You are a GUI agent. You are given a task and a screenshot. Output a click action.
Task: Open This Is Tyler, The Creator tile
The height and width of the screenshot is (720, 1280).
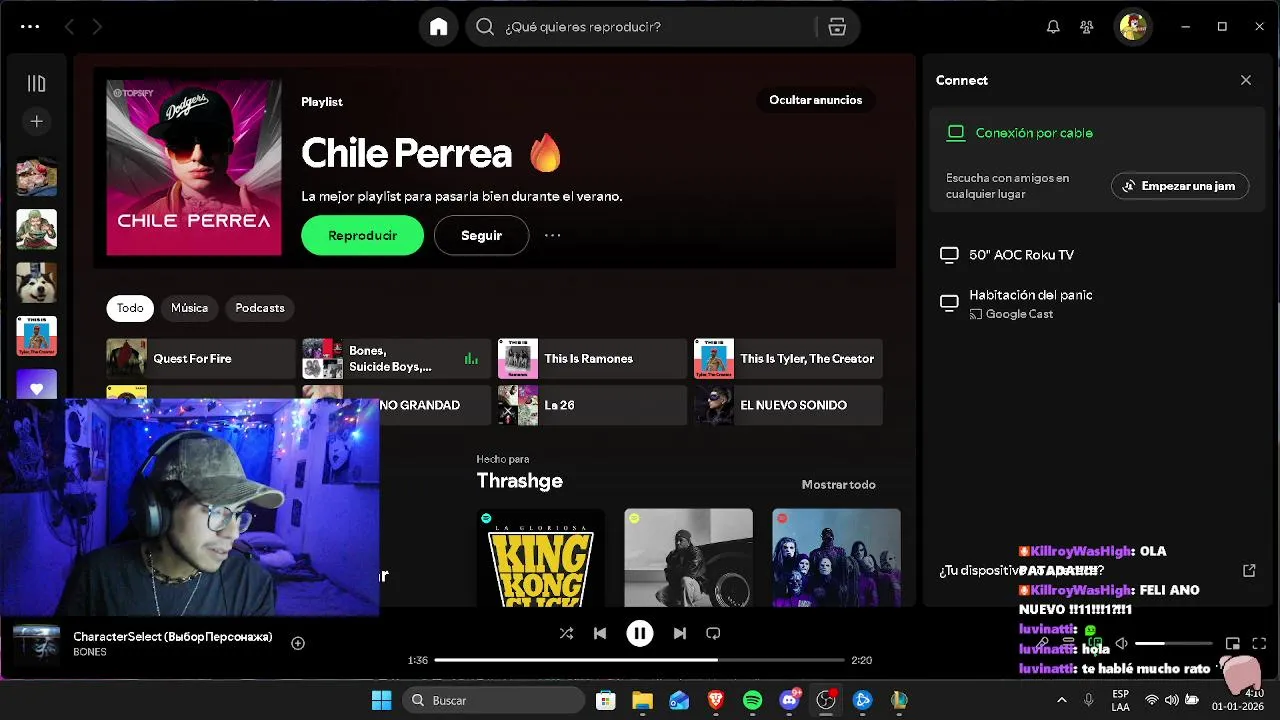tap(788, 358)
